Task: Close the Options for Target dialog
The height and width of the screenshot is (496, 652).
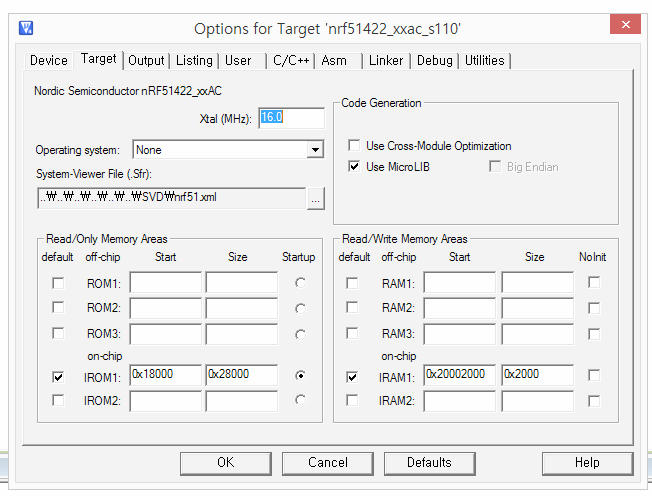Action: click(x=625, y=25)
